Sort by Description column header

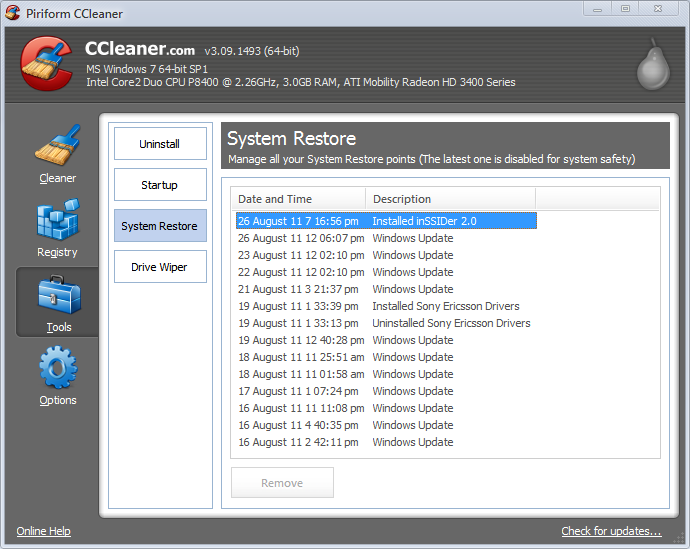[x=451, y=199]
